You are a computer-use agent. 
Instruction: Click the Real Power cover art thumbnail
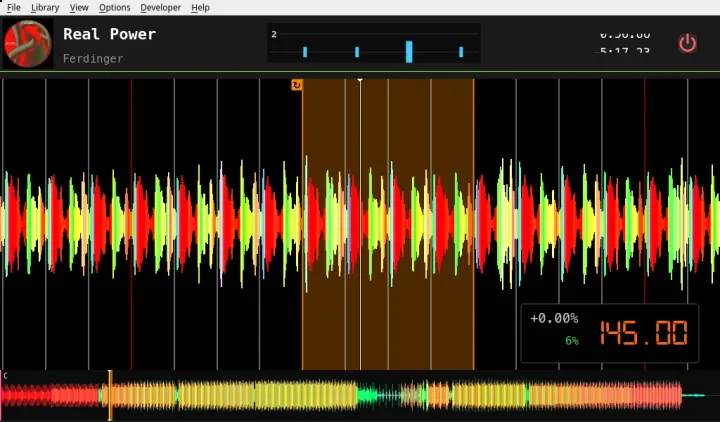click(28, 44)
